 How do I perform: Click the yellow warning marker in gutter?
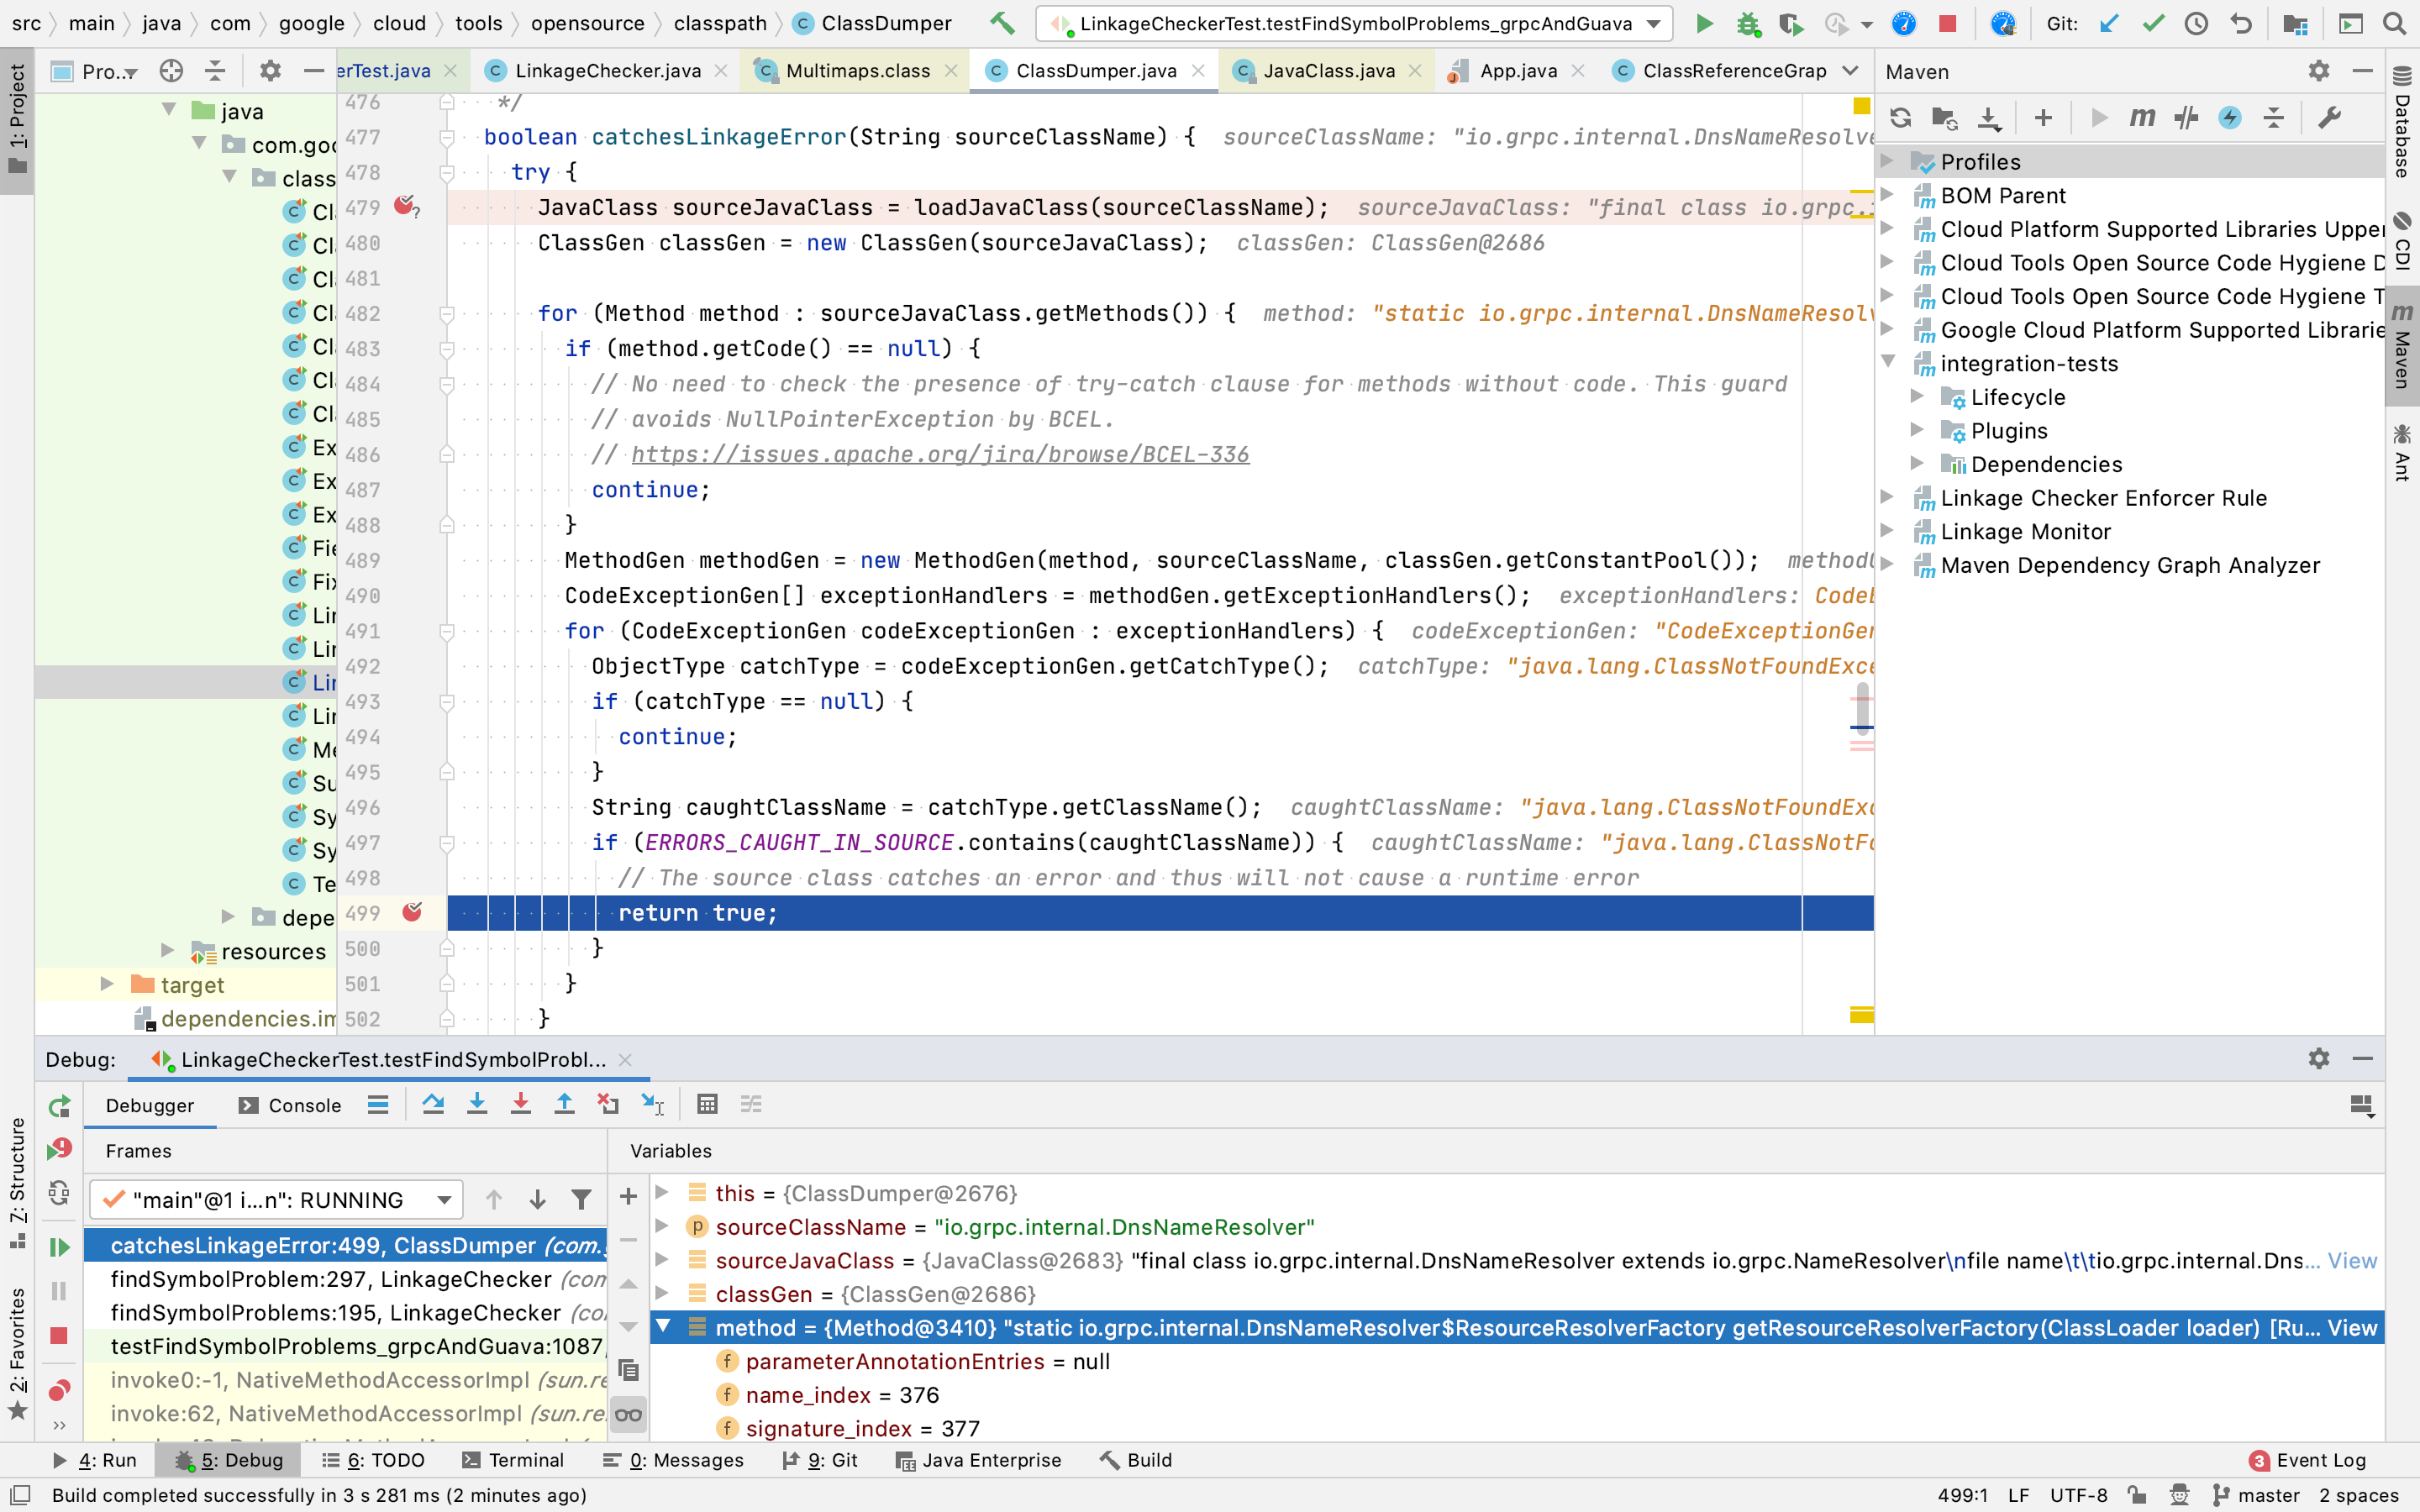[x=1861, y=105]
